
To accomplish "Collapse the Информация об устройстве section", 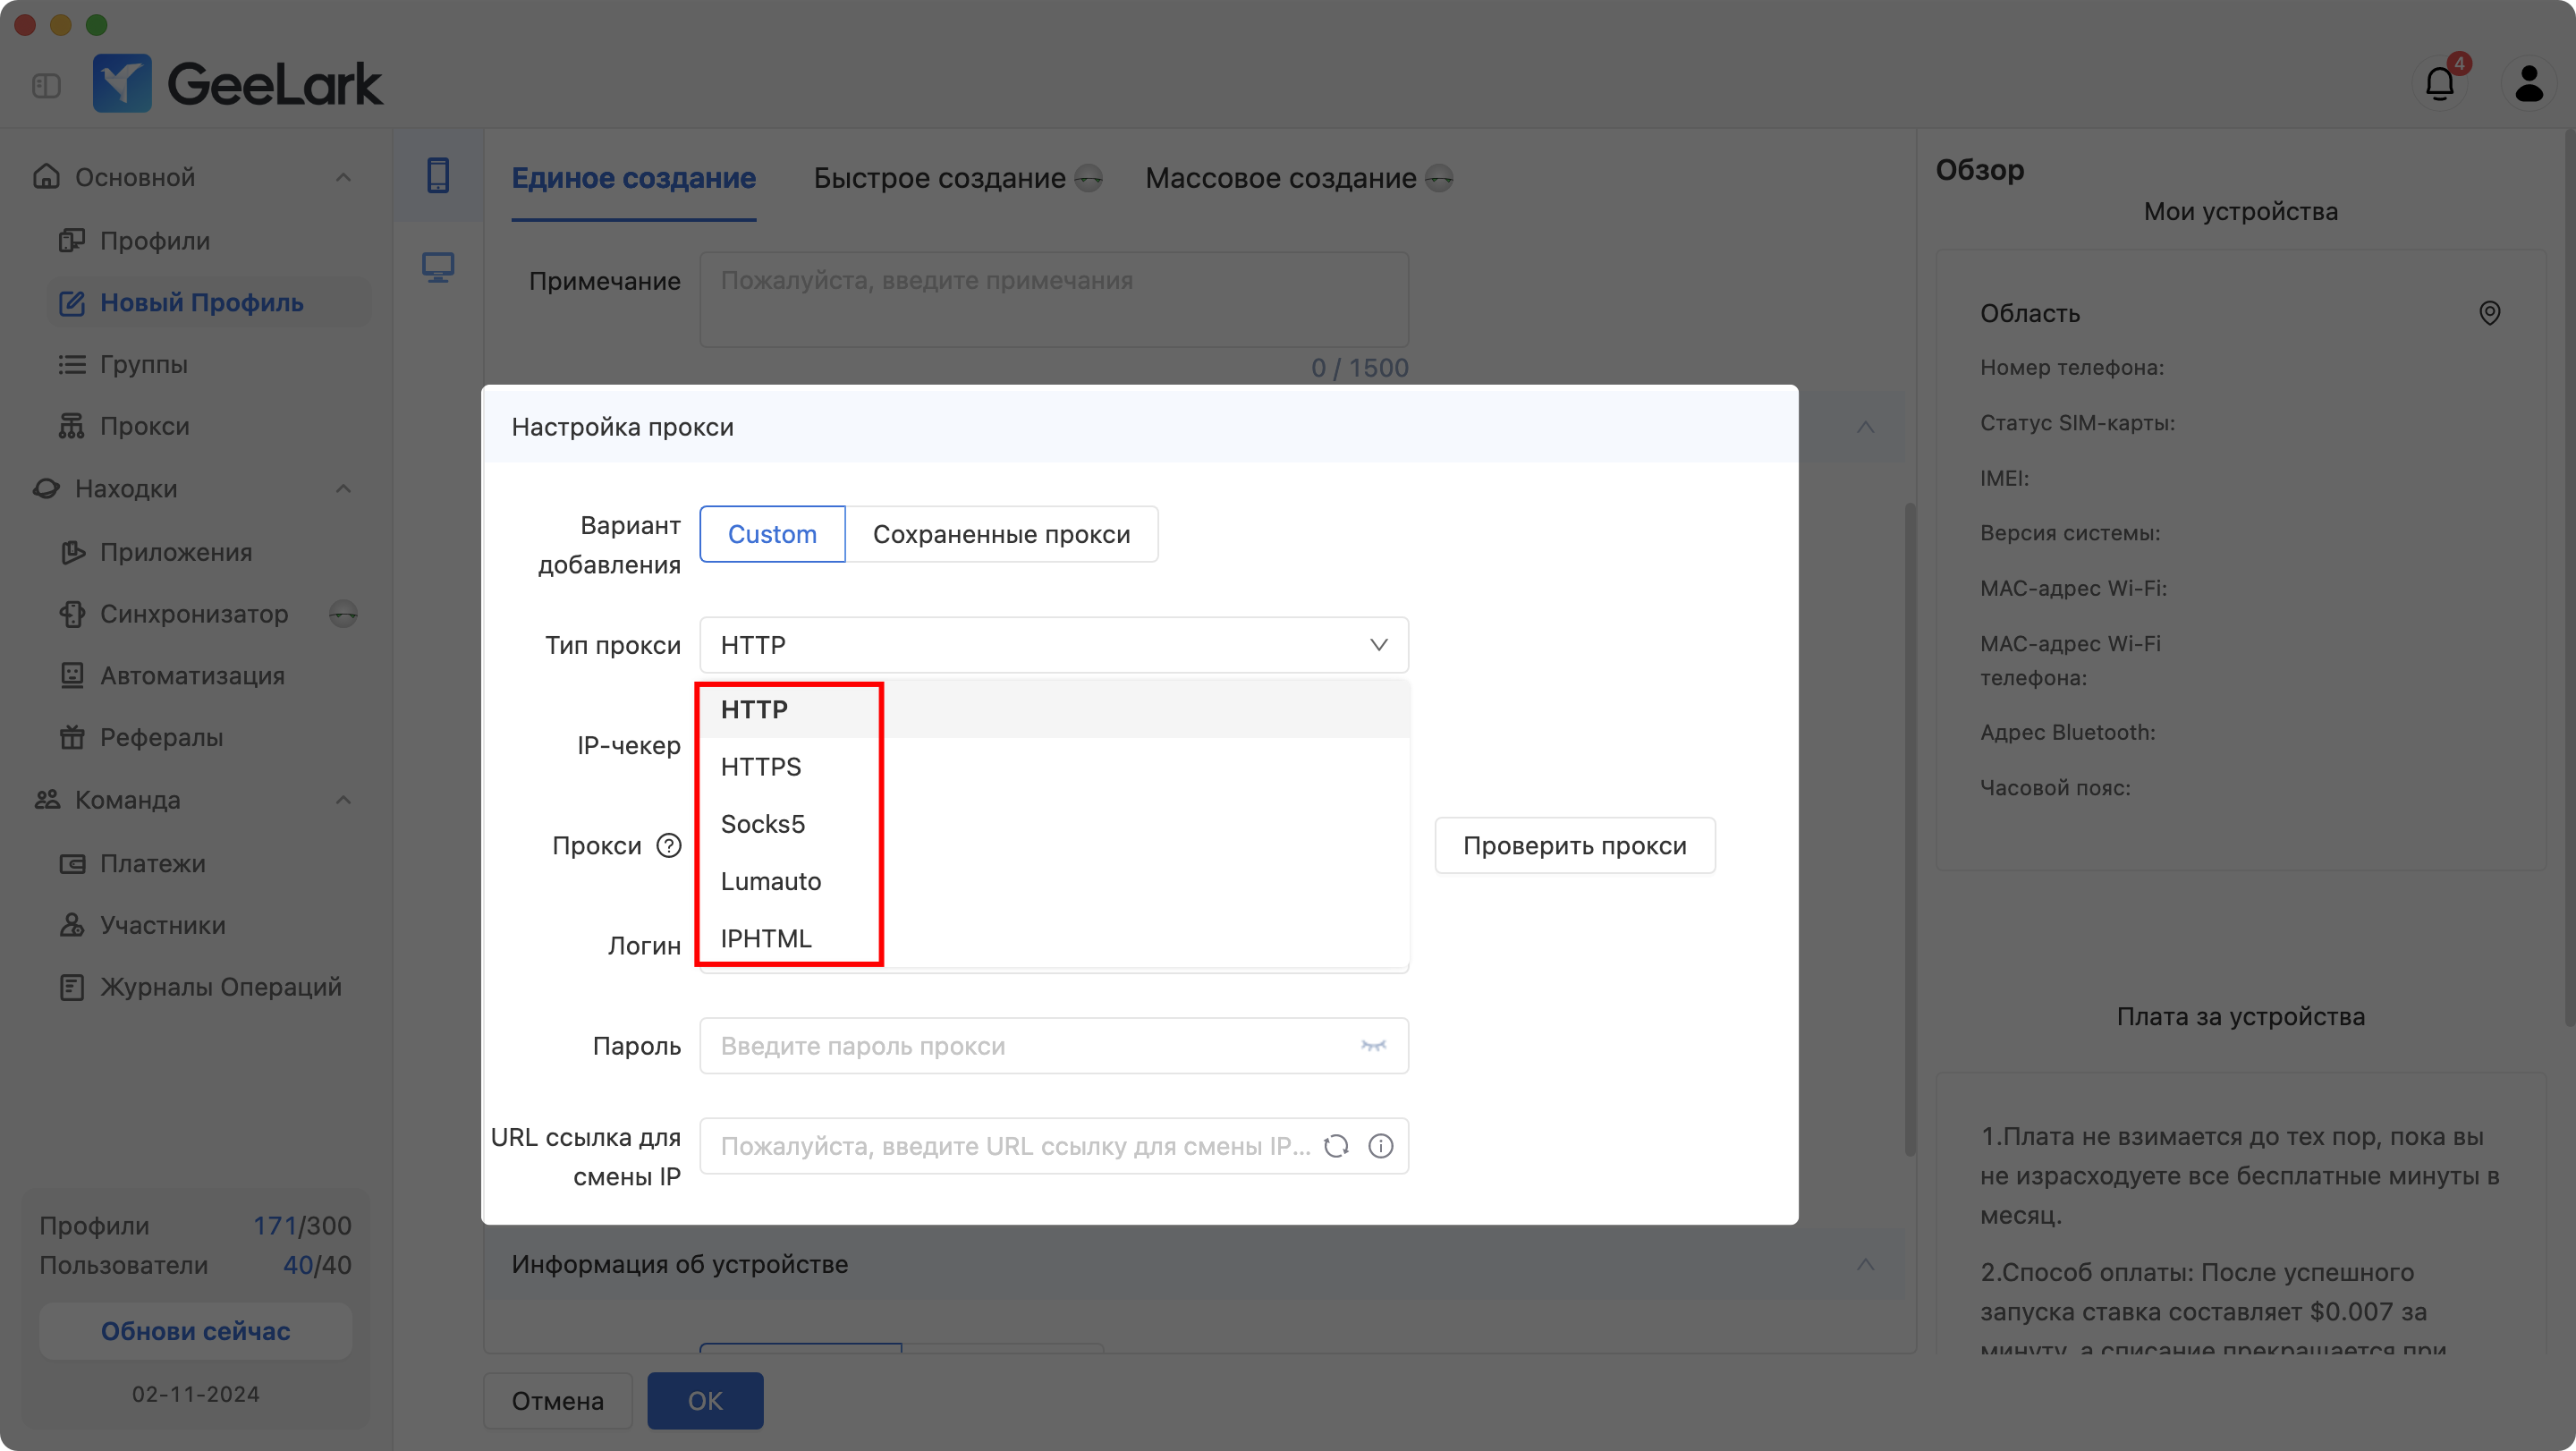I will (1865, 1265).
